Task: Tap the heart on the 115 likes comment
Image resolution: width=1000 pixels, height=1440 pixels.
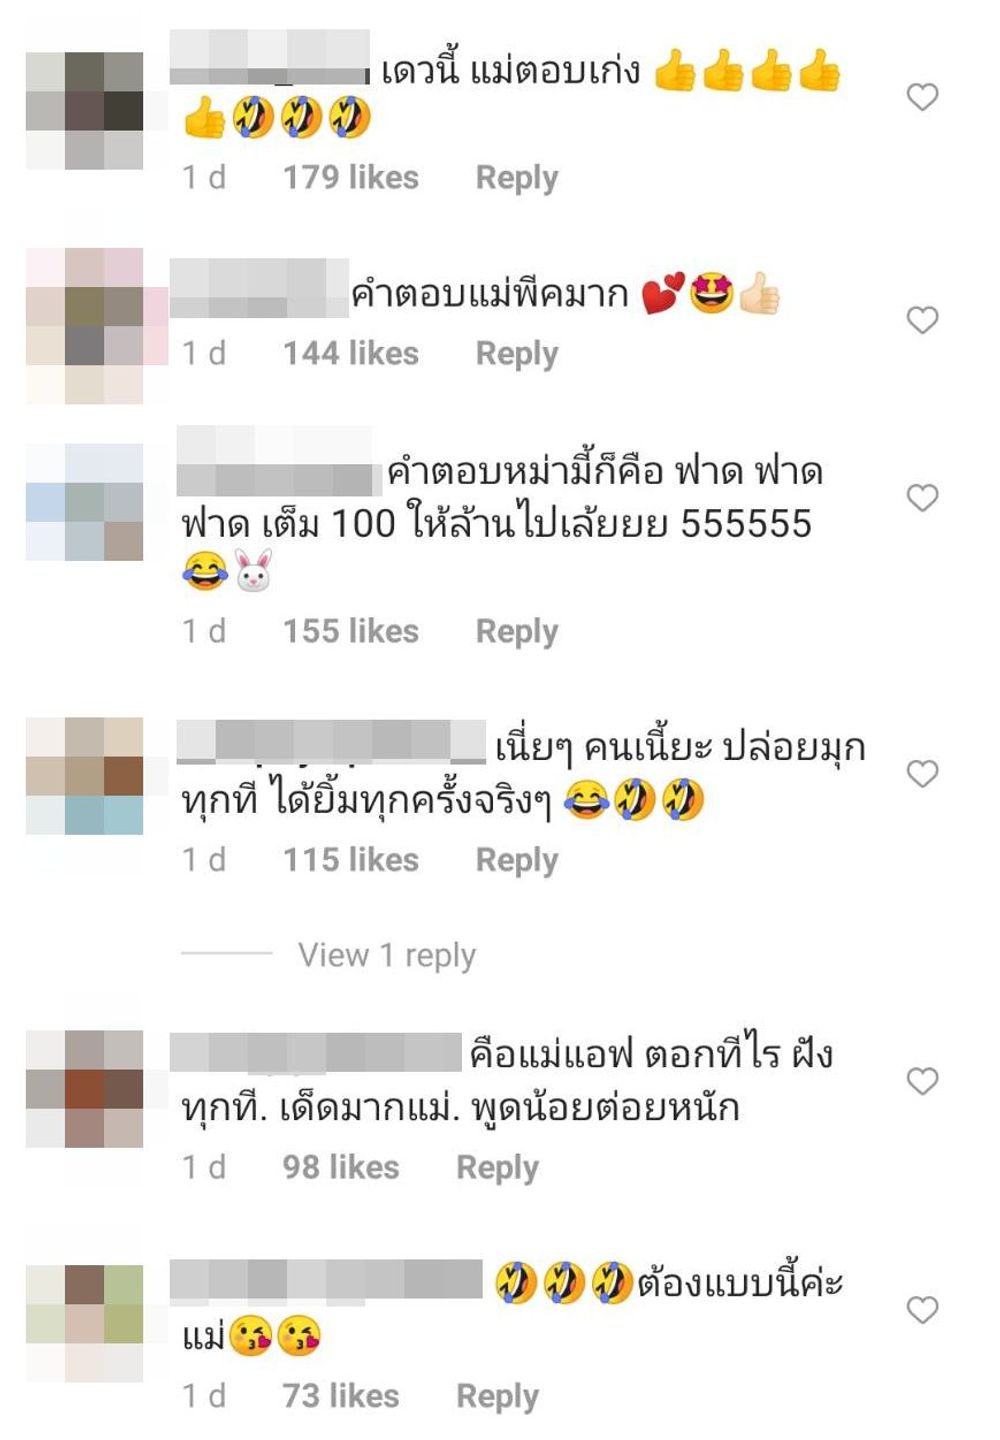Action: [922, 773]
